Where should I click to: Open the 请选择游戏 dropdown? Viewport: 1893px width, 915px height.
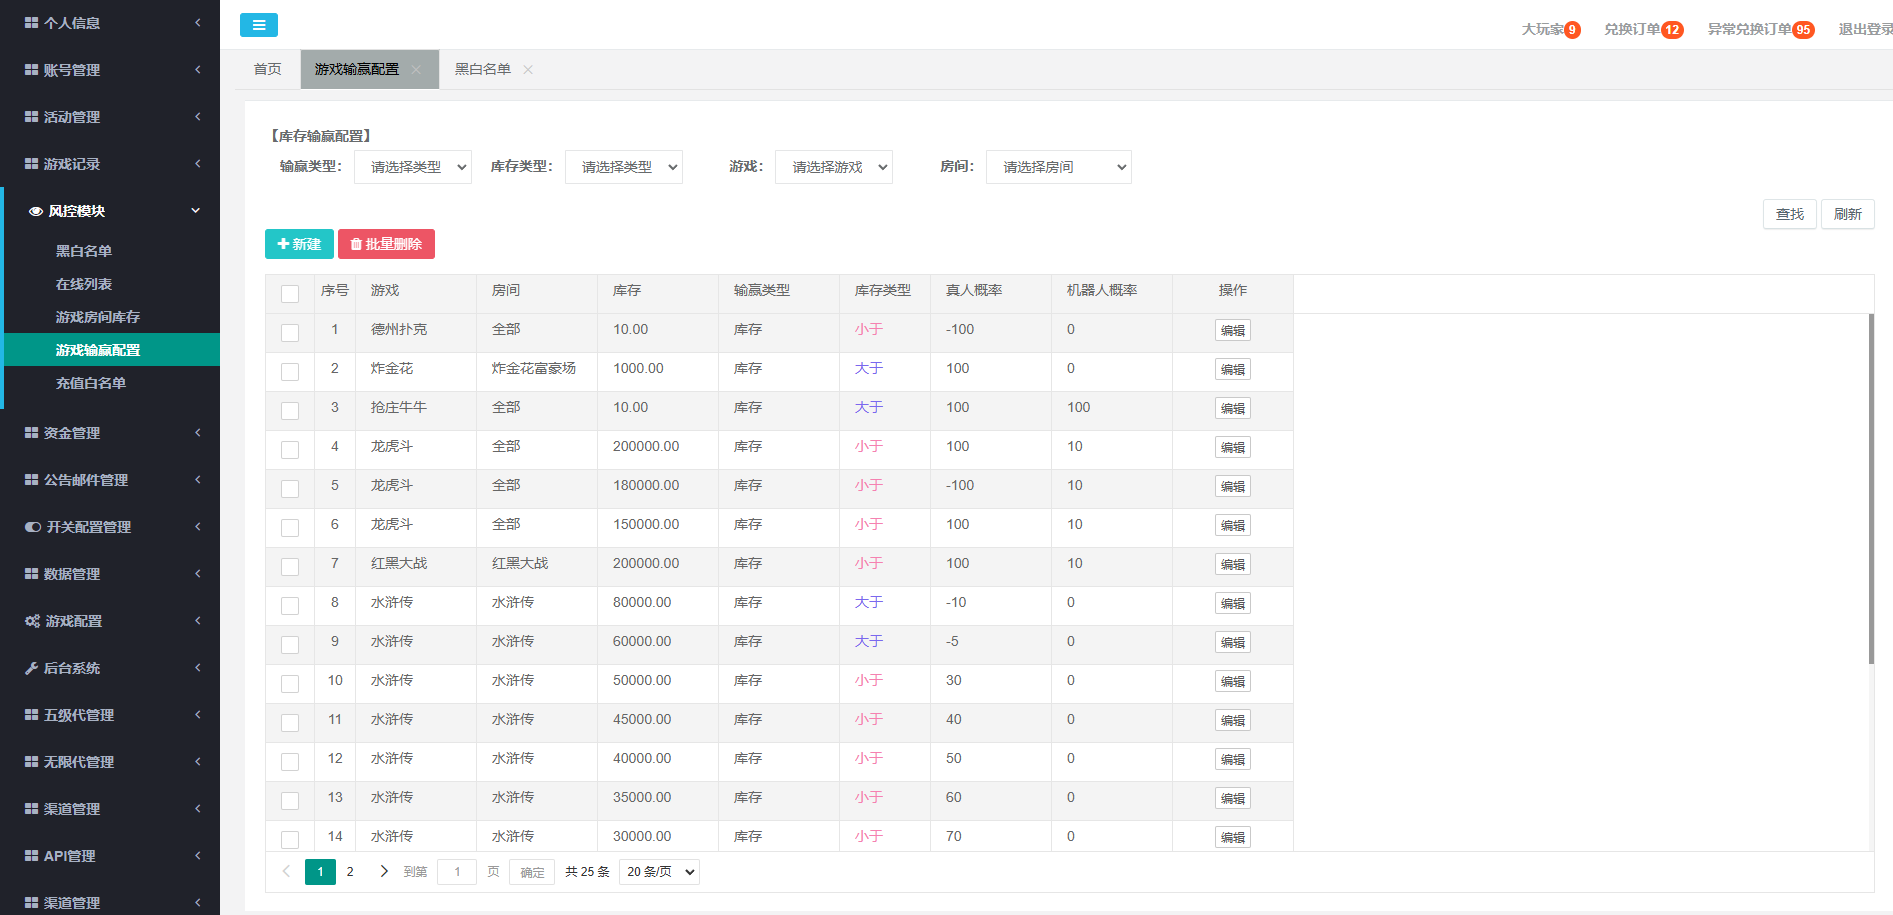coord(834,167)
